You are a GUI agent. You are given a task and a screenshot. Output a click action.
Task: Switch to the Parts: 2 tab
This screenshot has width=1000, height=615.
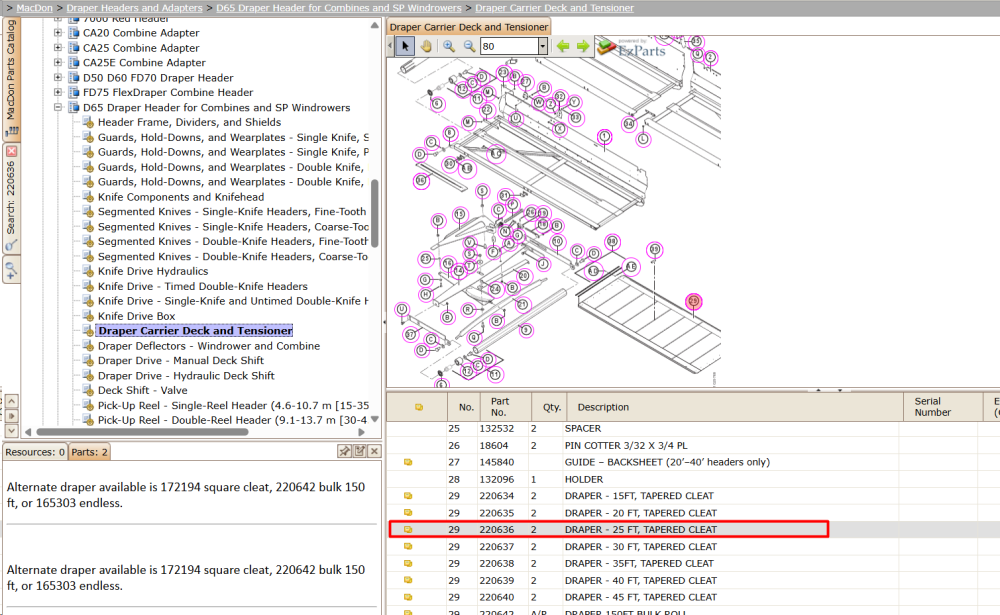coord(89,452)
